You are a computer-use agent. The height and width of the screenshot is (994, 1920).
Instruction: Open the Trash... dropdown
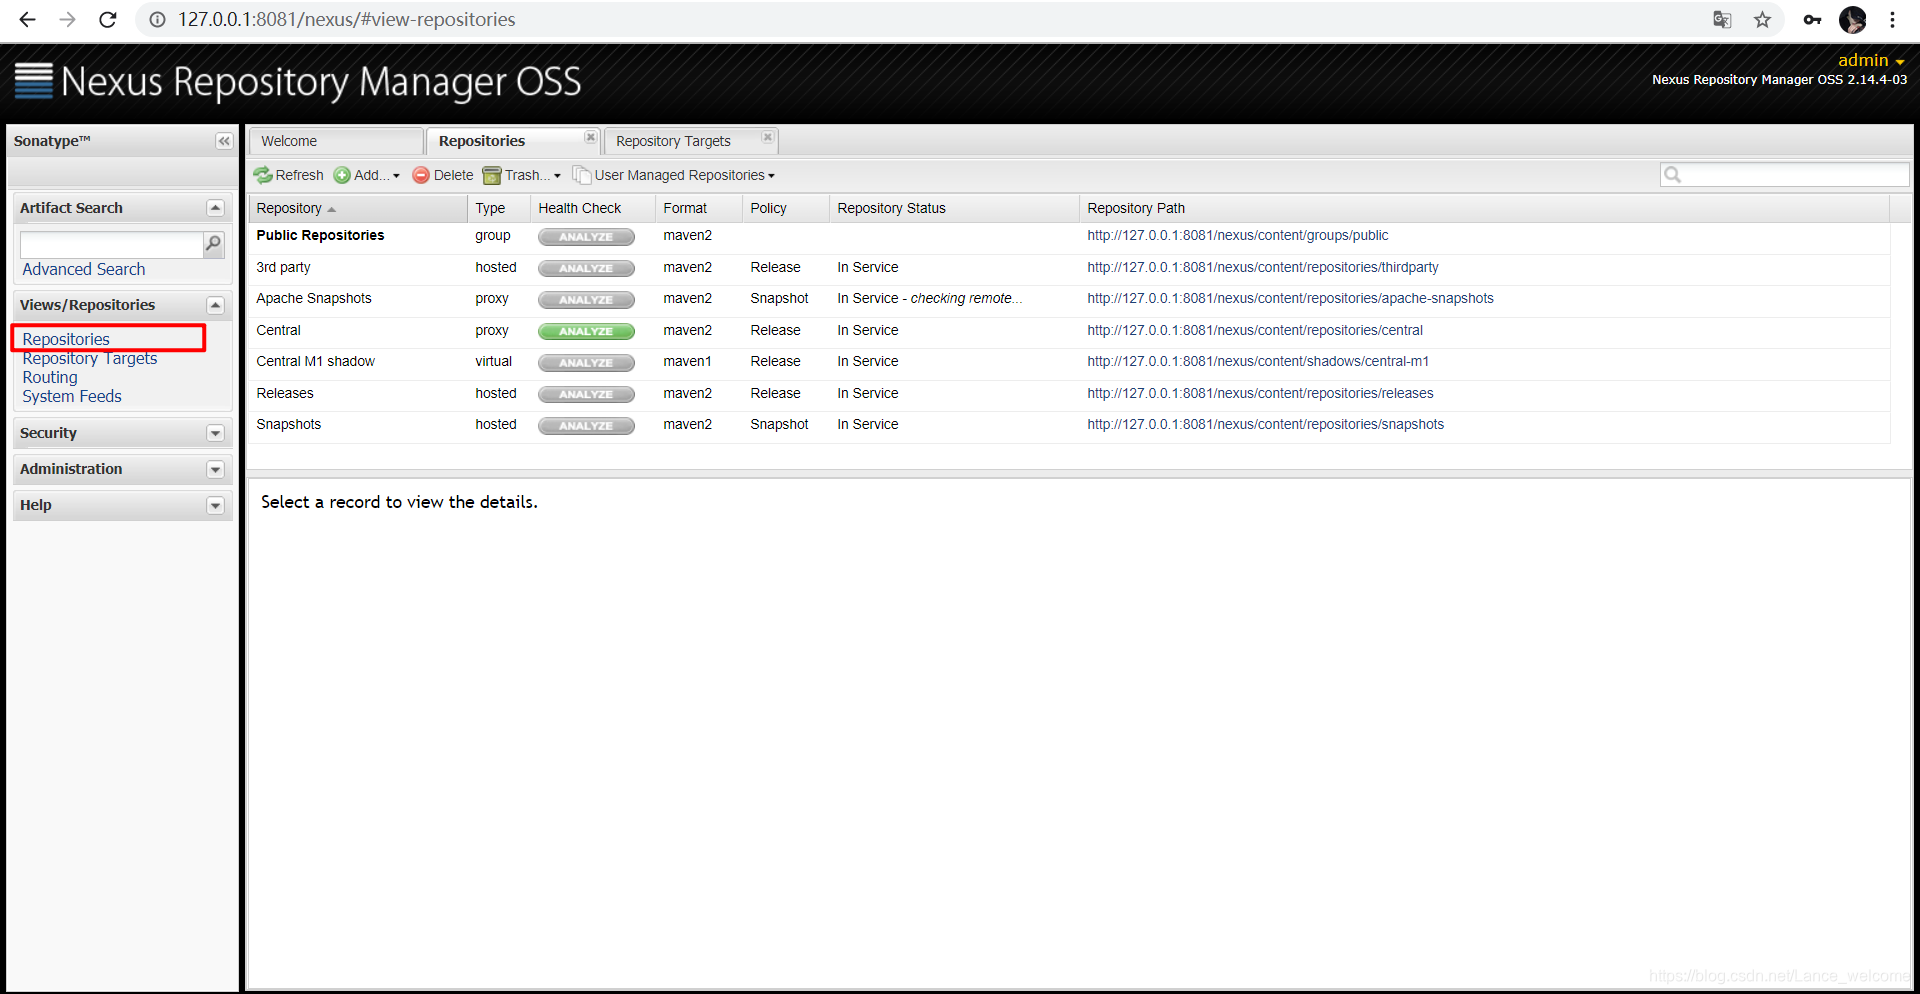522,175
